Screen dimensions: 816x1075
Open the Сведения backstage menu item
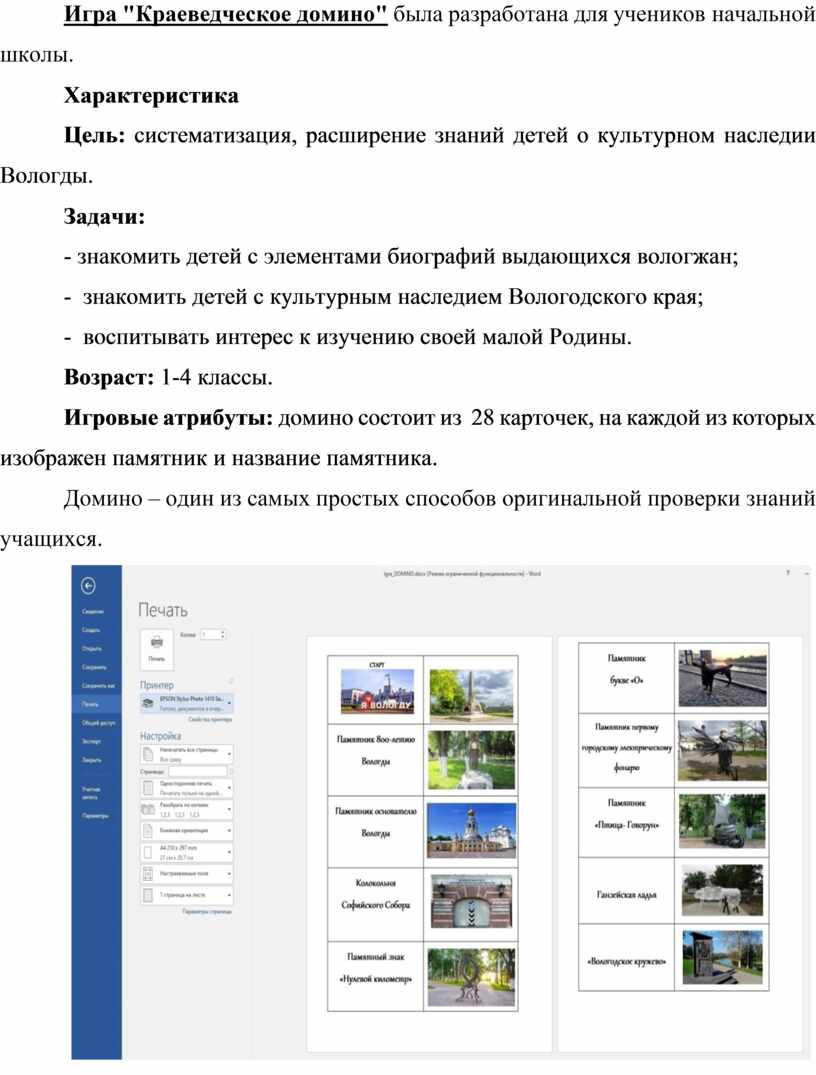coord(91,611)
